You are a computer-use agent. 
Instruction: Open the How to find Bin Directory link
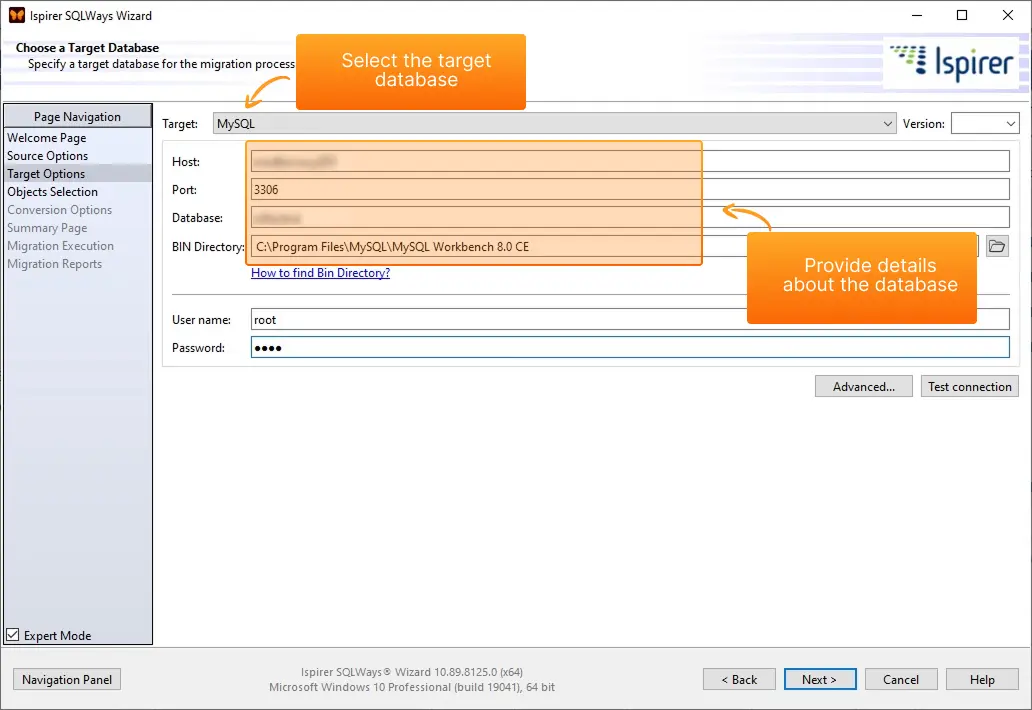coord(321,272)
